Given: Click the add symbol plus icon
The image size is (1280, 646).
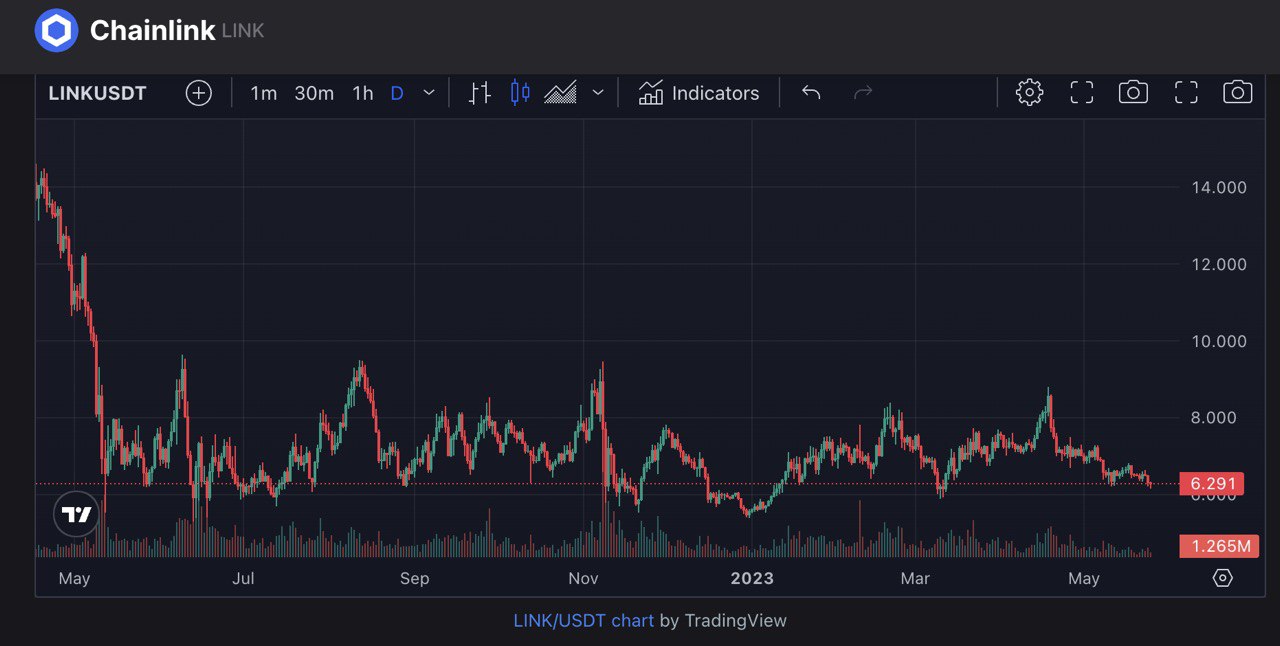Looking at the screenshot, I should 199,93.
